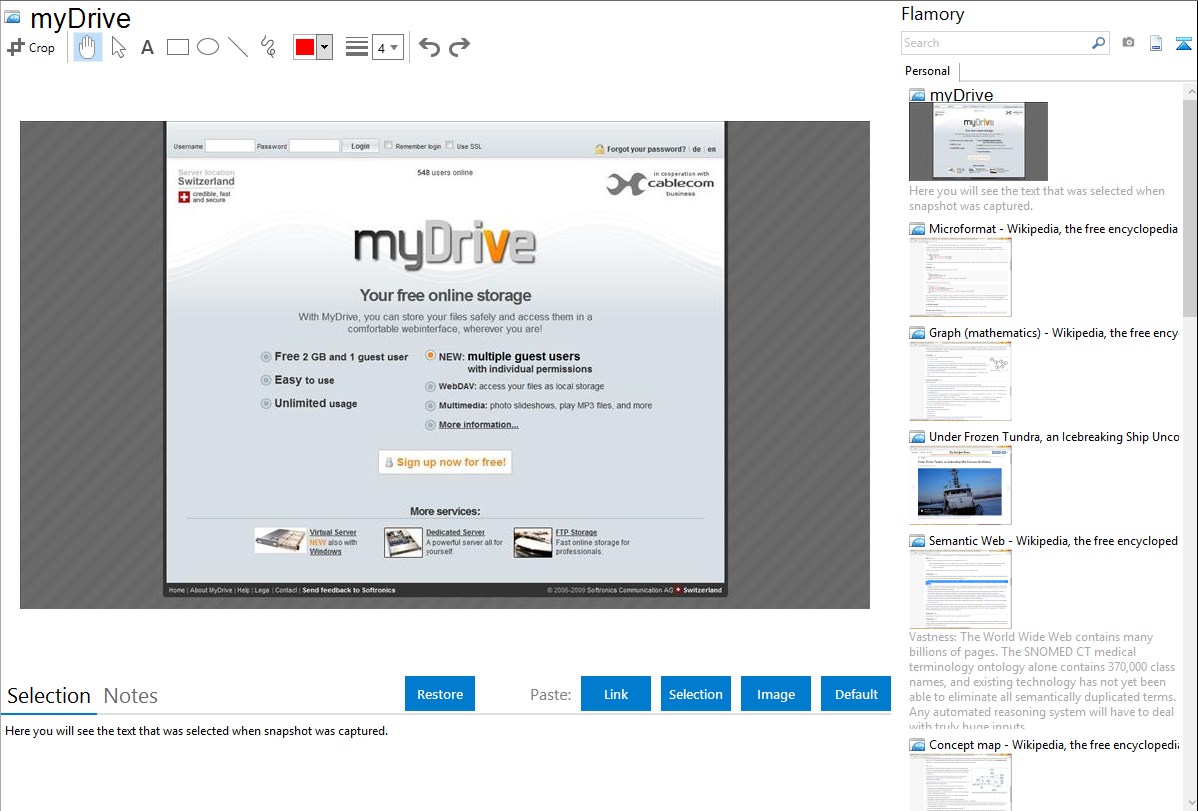Click the selection text below the Selection tab
1198x811 pixels.
pyautogui.click(x=196, y=731)
